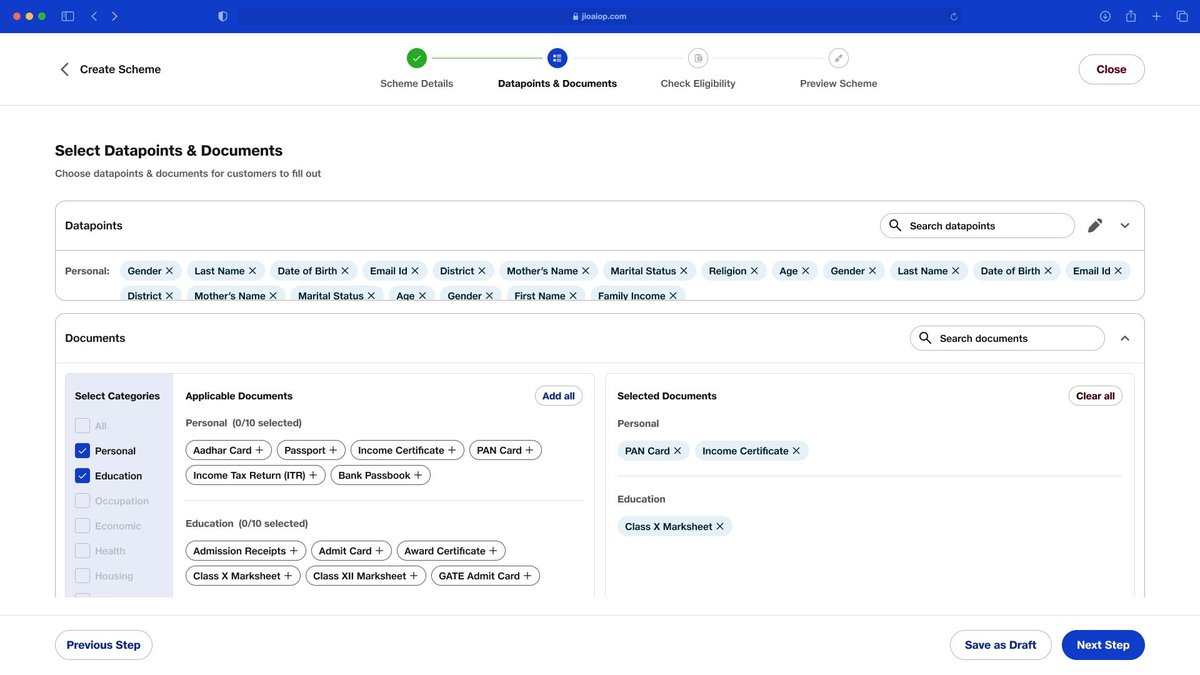1200x675 pixels.
Task: Reload the page with the refresh icon
Action: pyautogui.click(x=952, y=15)
